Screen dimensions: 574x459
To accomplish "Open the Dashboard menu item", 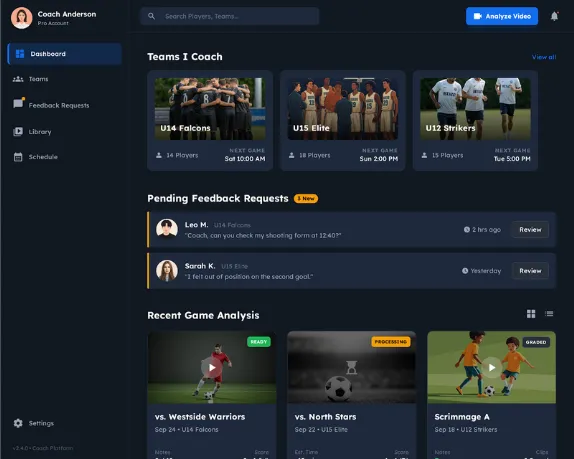I will 64,54.
